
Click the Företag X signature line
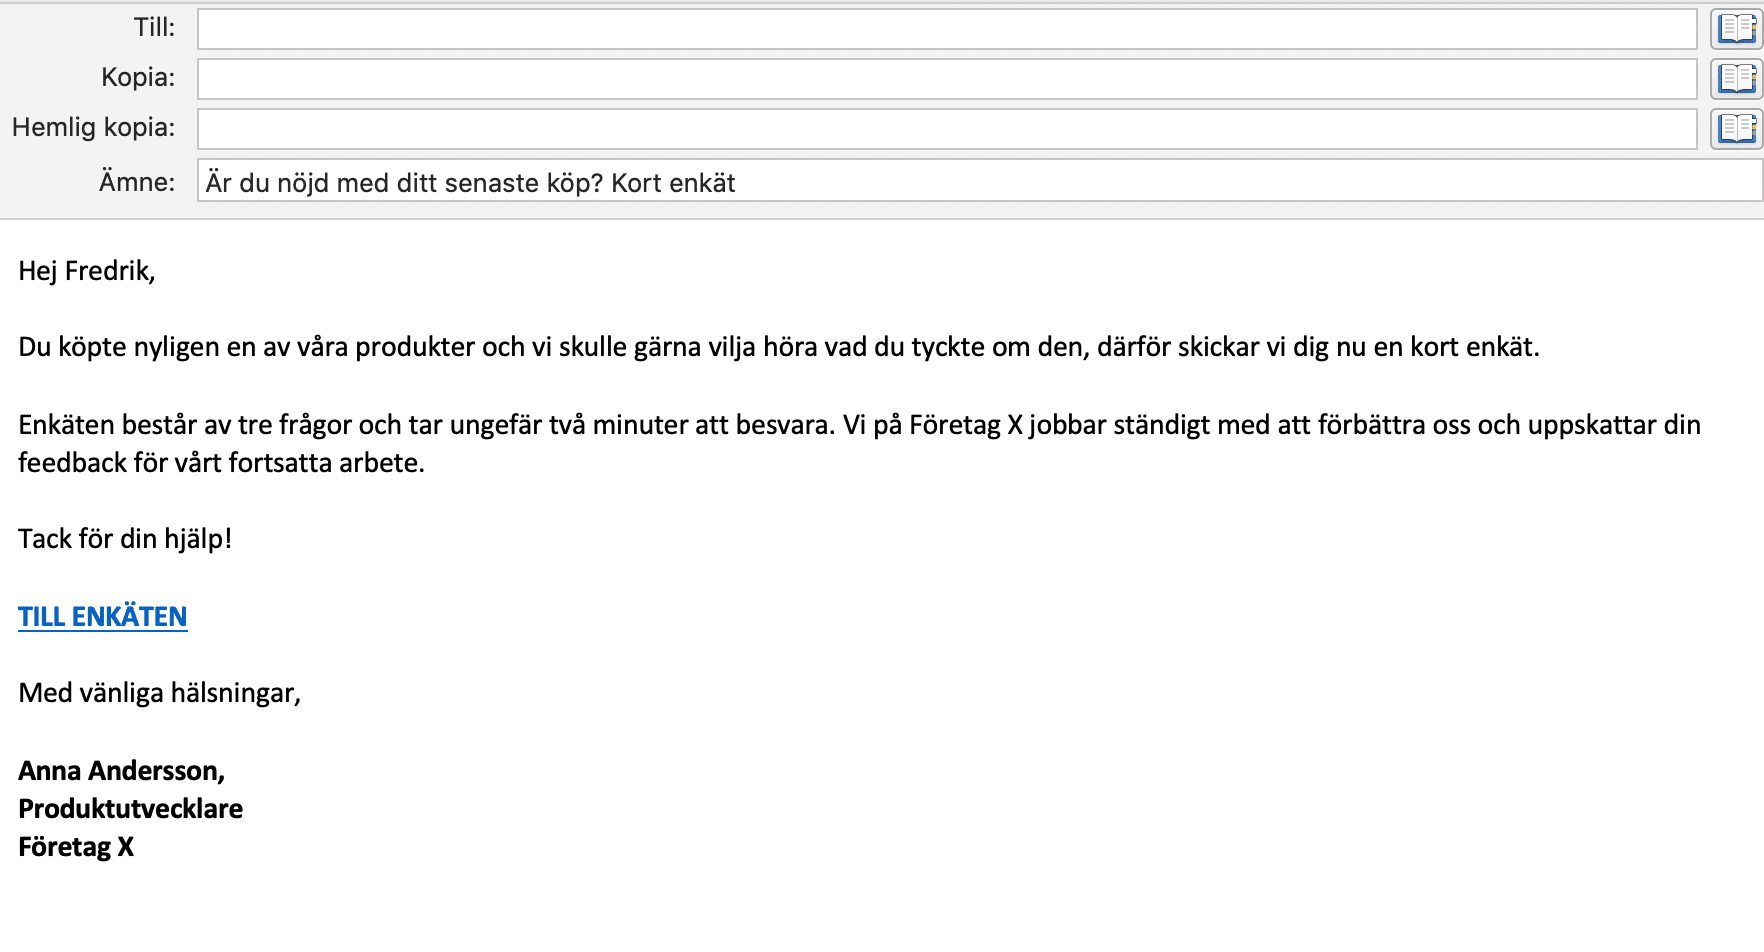tap(77, 847)
